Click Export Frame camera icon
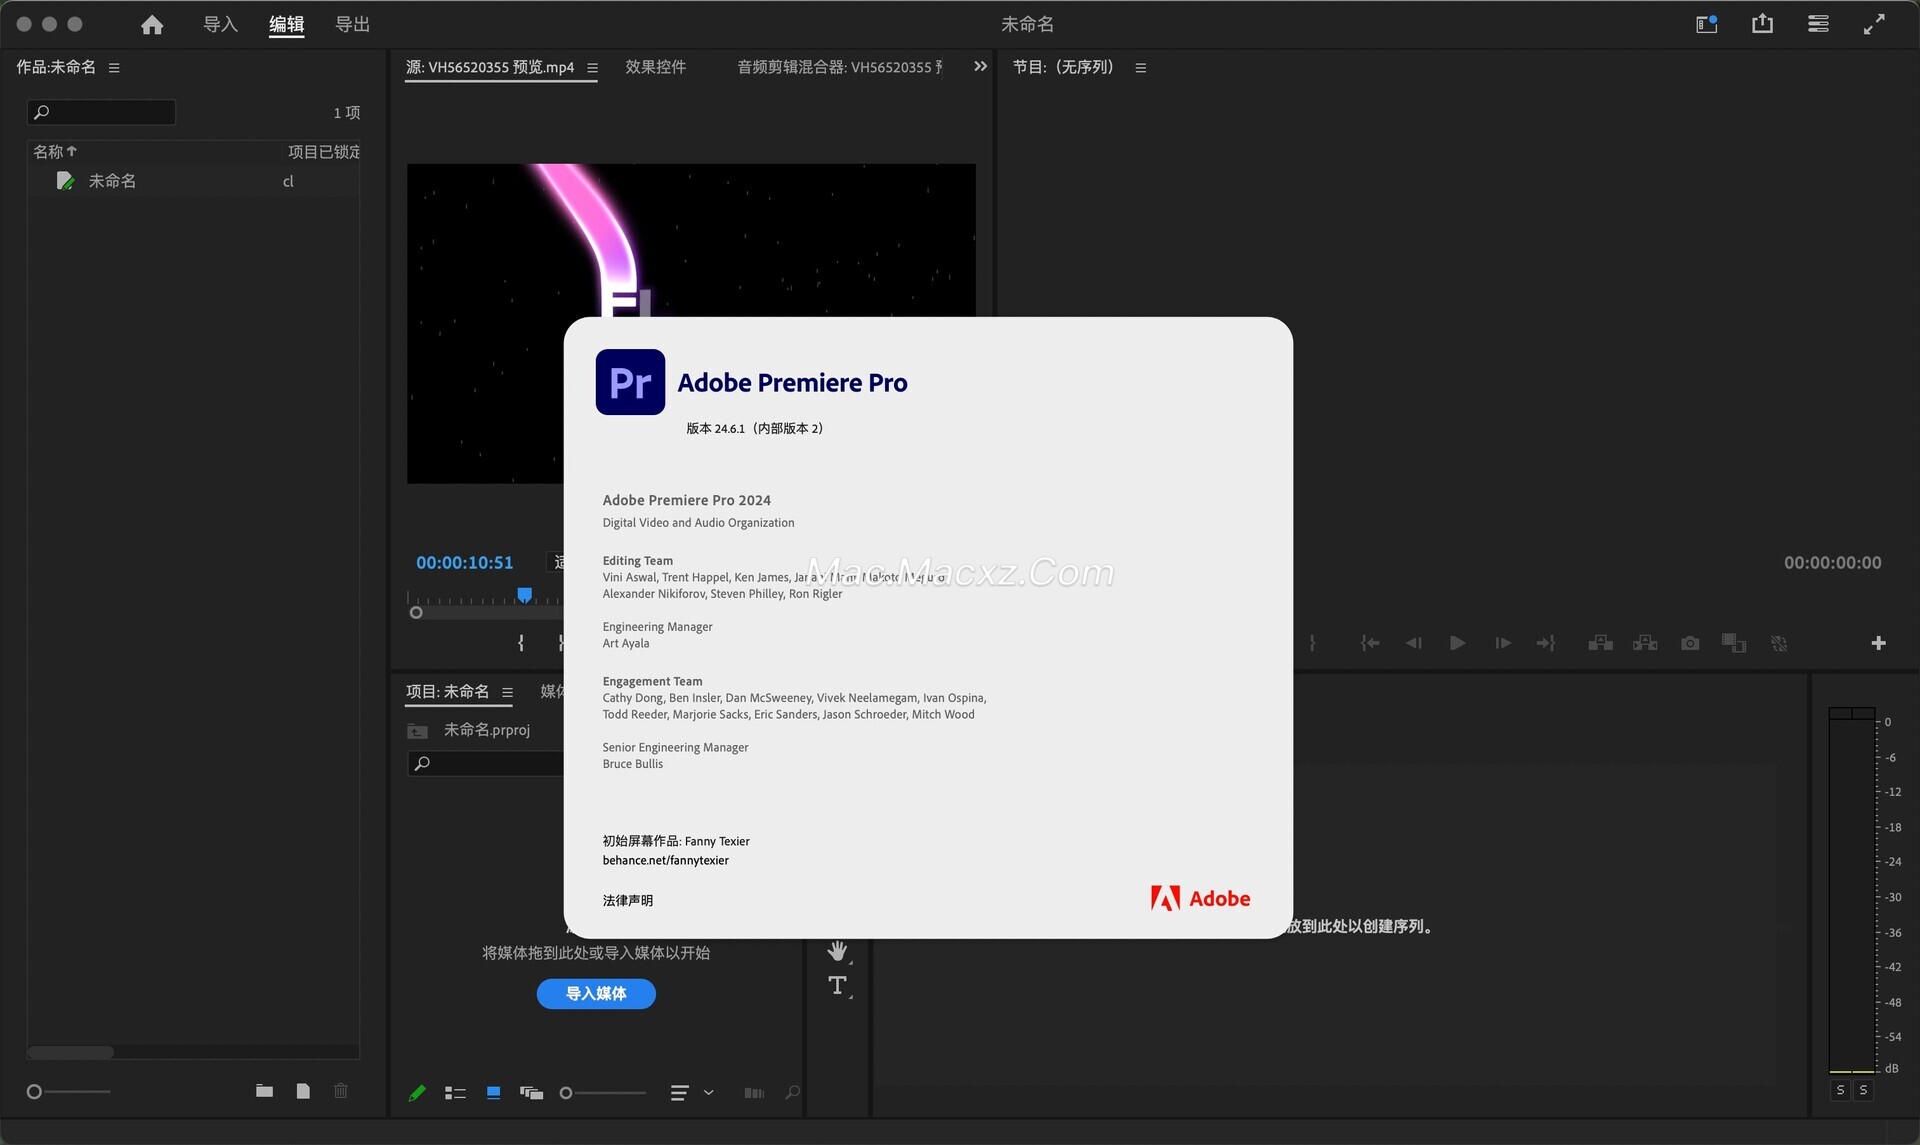This screenshot has width=1920, height=1145. pyautogui.click(x=1690, y=643)
